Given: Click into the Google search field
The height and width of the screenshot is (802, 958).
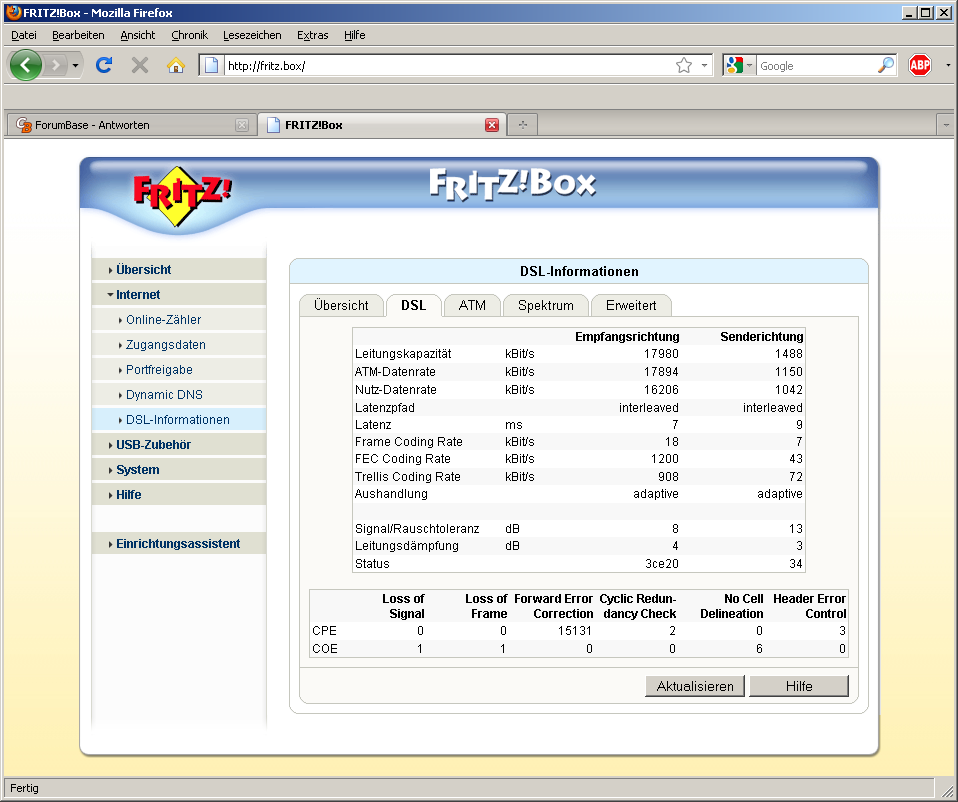Looking at the screenshot, I should point(817,65).
